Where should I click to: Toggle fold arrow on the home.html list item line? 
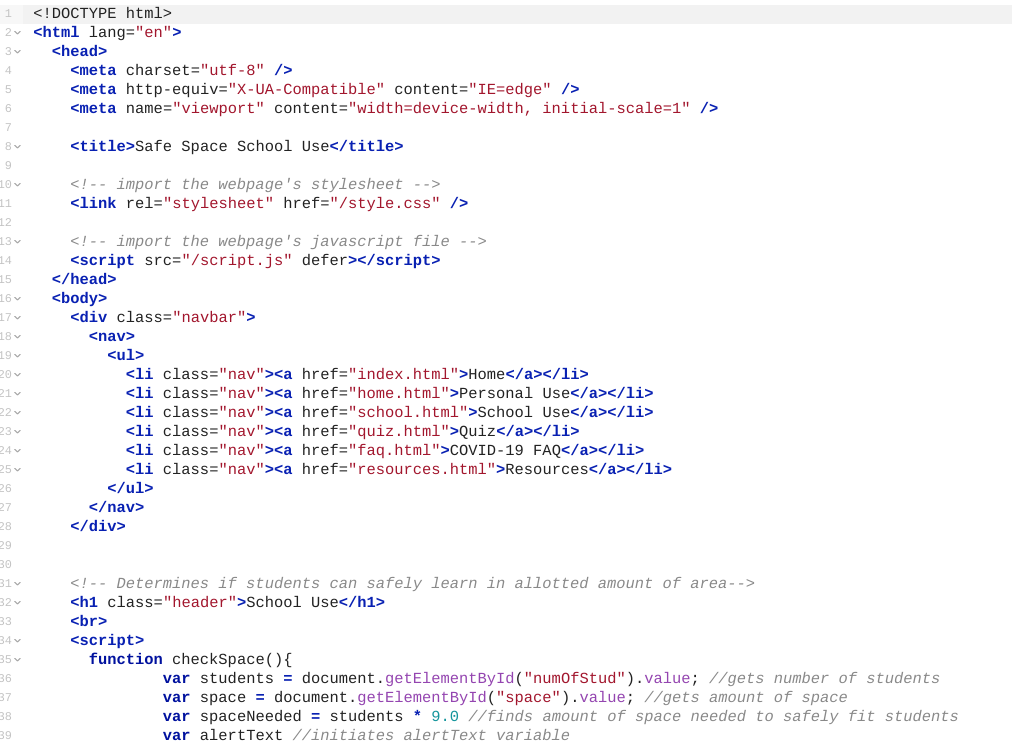click(17, 394)
